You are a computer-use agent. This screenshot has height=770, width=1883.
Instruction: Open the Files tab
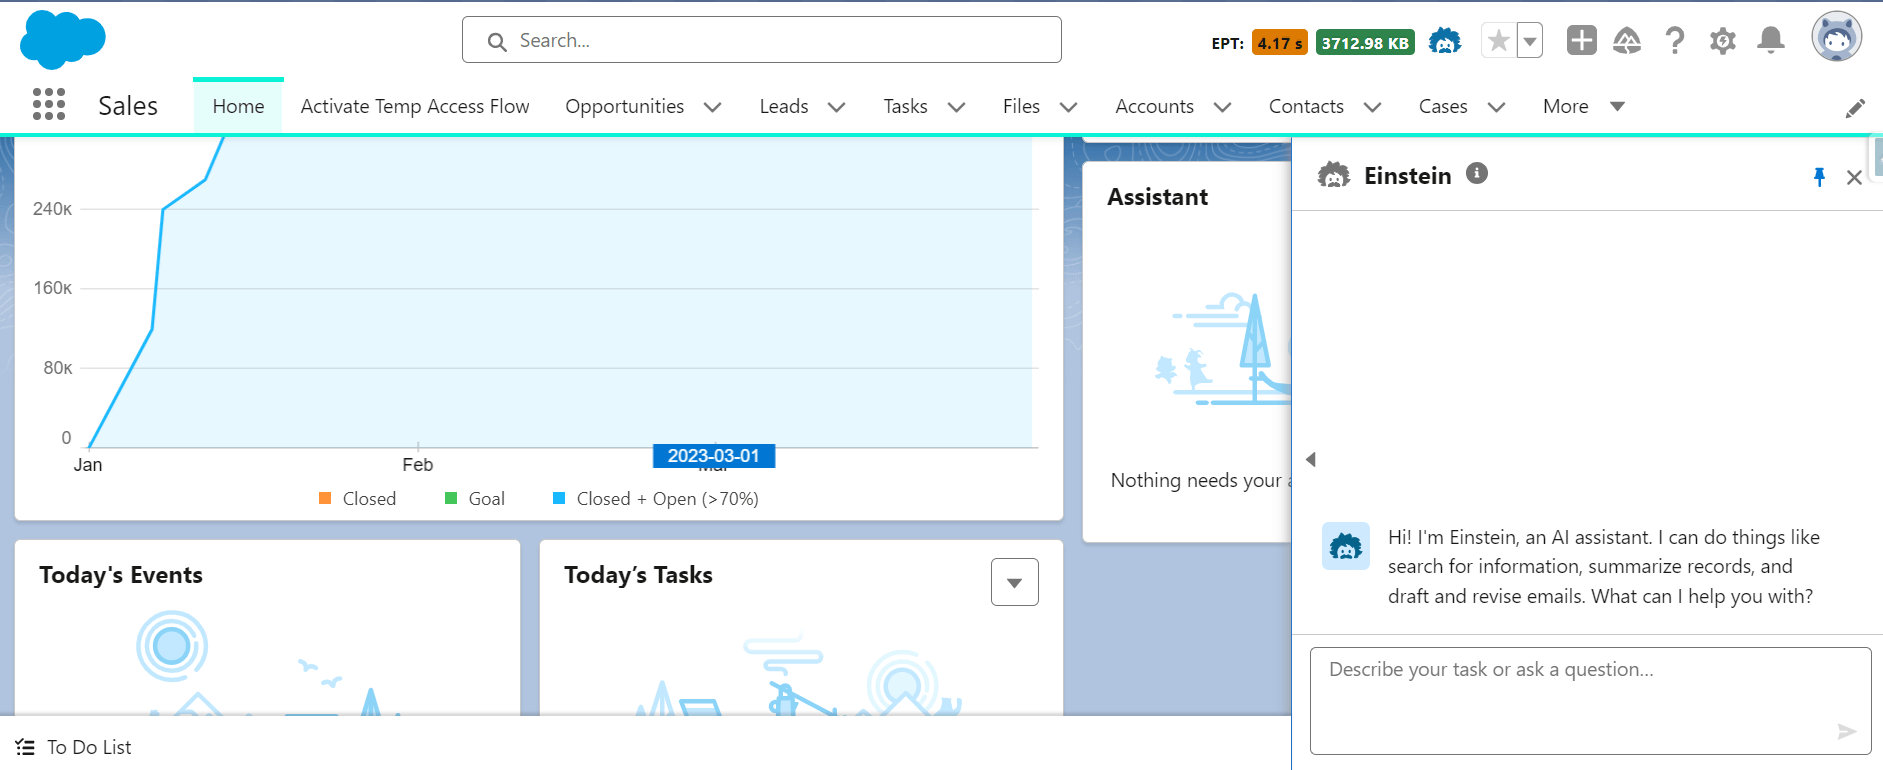click(x=1021, y=106)
